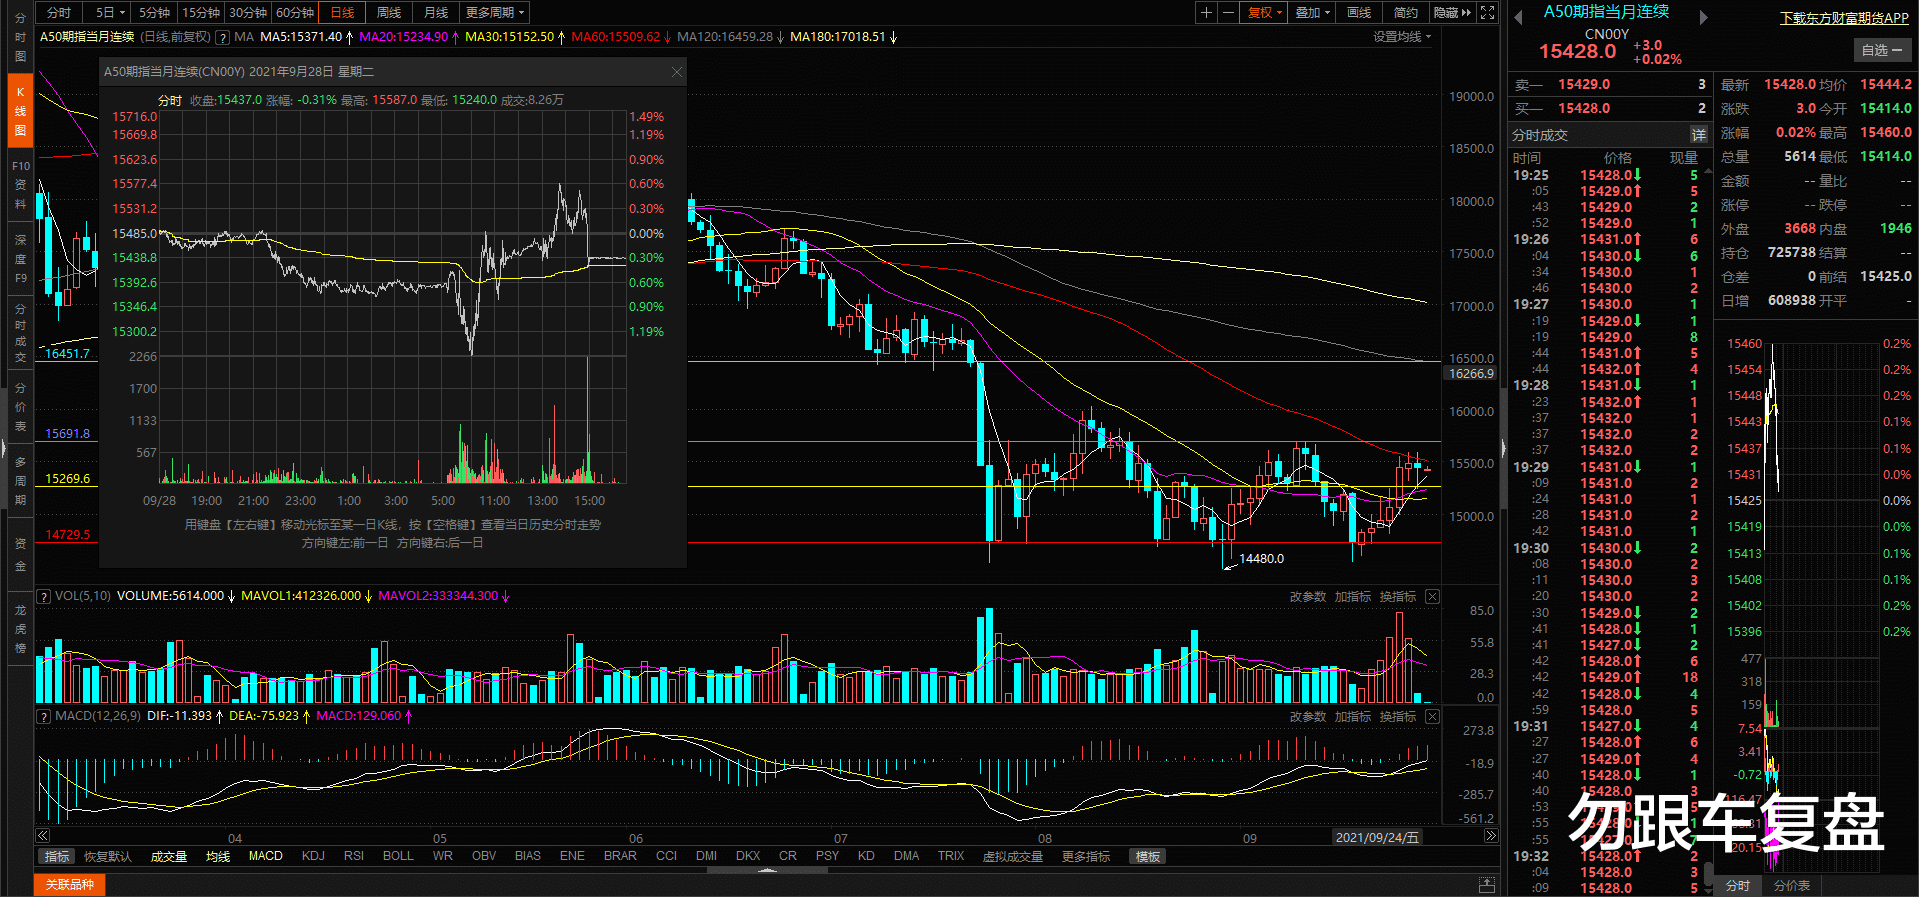Toggle 虚拟成交量 indicator
This screenshot has height=897, width=1919.
(x=1013, y=857)
